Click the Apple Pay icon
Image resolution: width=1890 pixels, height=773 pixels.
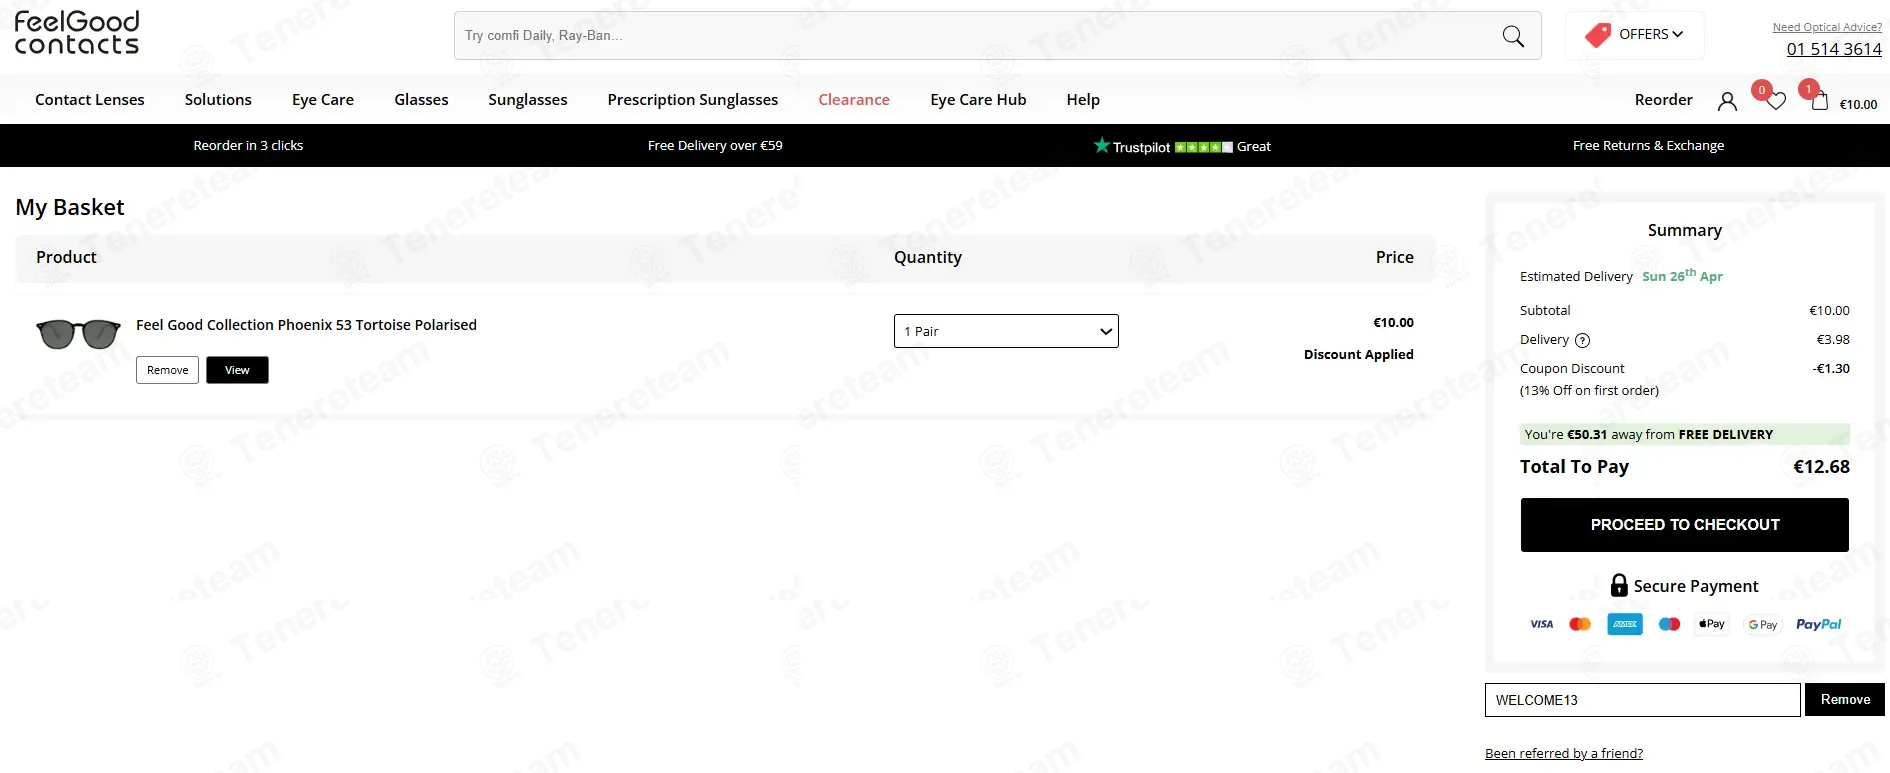pyautogui.click(x=1712, y=624)
